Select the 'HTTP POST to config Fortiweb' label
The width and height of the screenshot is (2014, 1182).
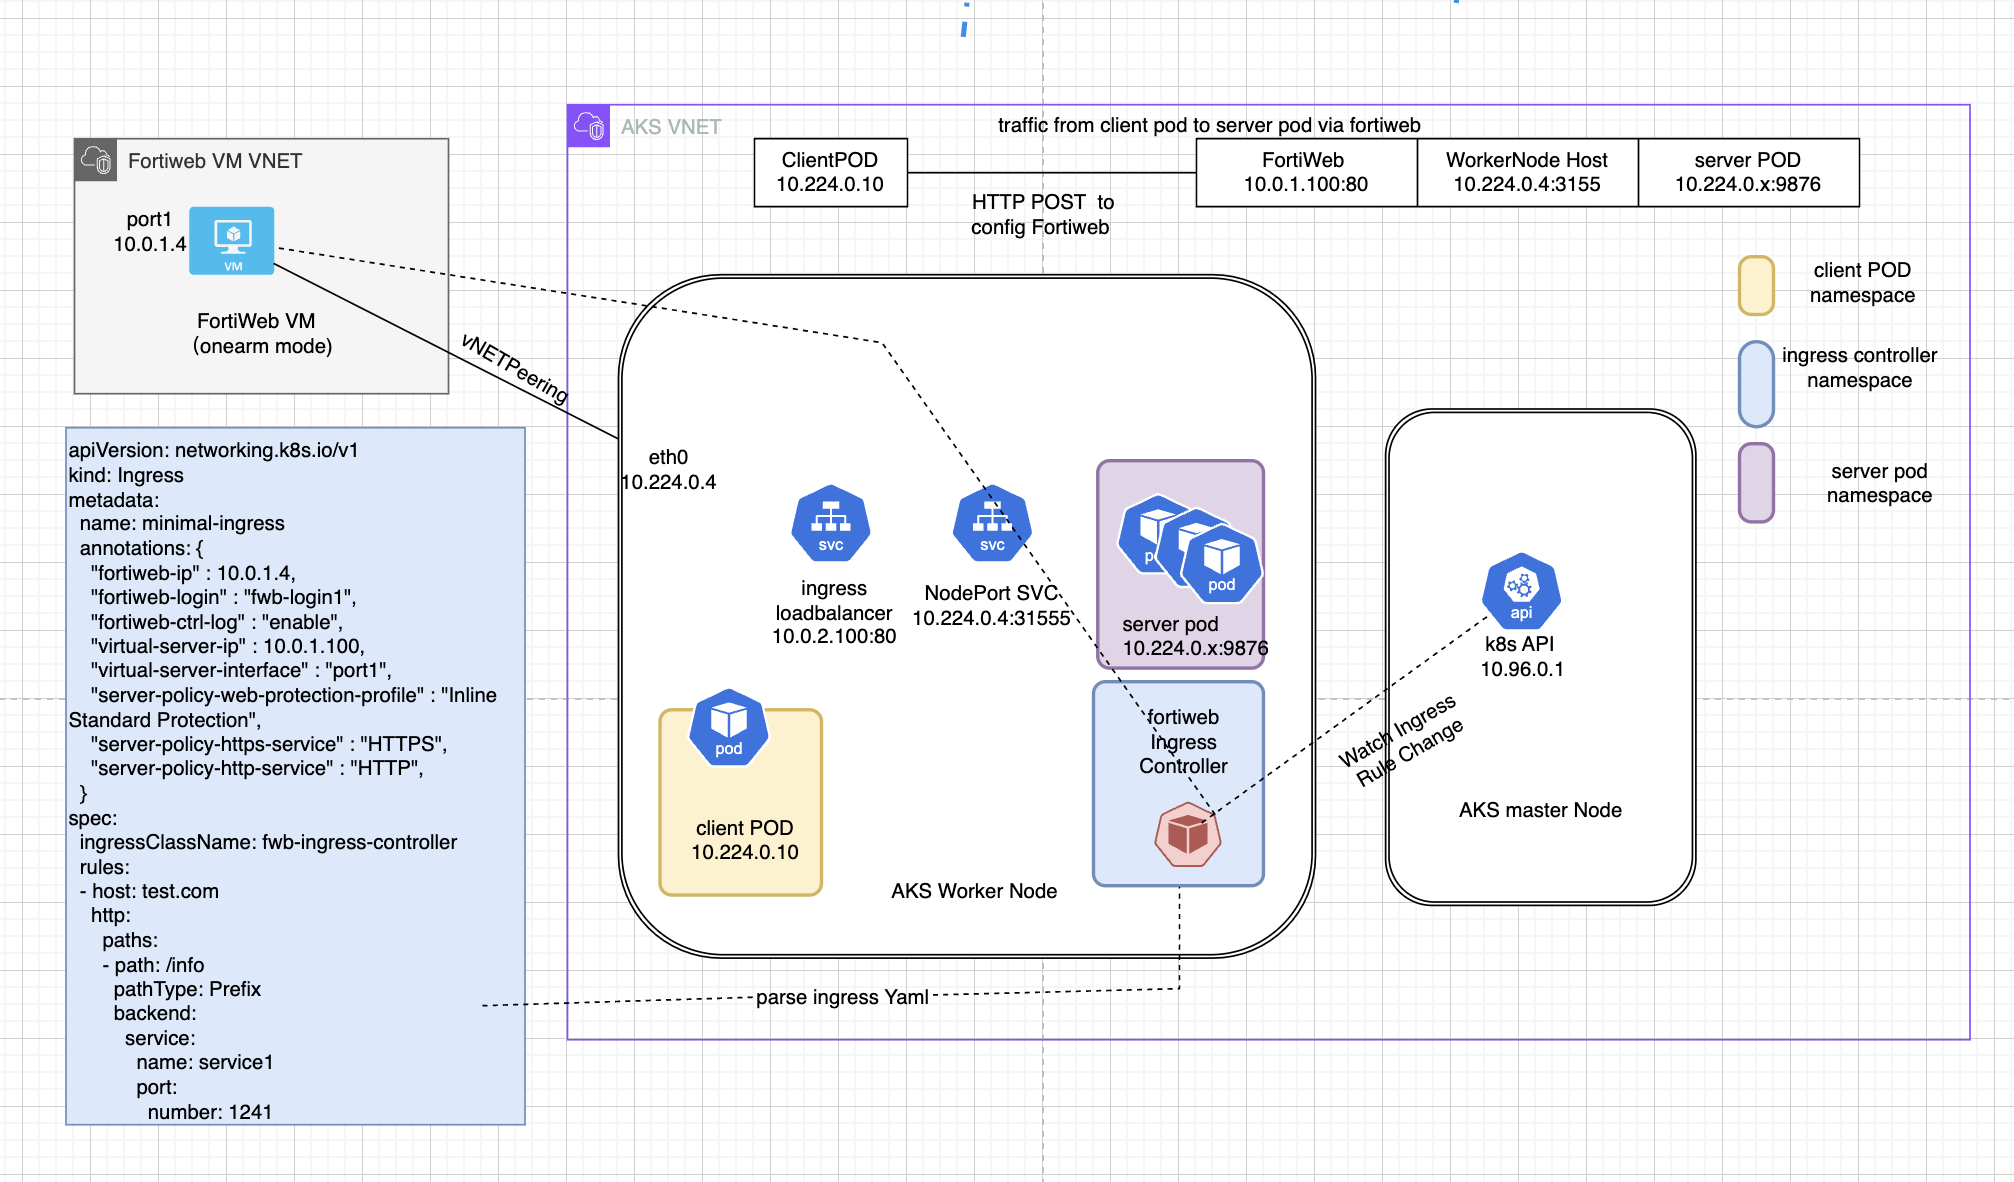tap(1041, 214)
